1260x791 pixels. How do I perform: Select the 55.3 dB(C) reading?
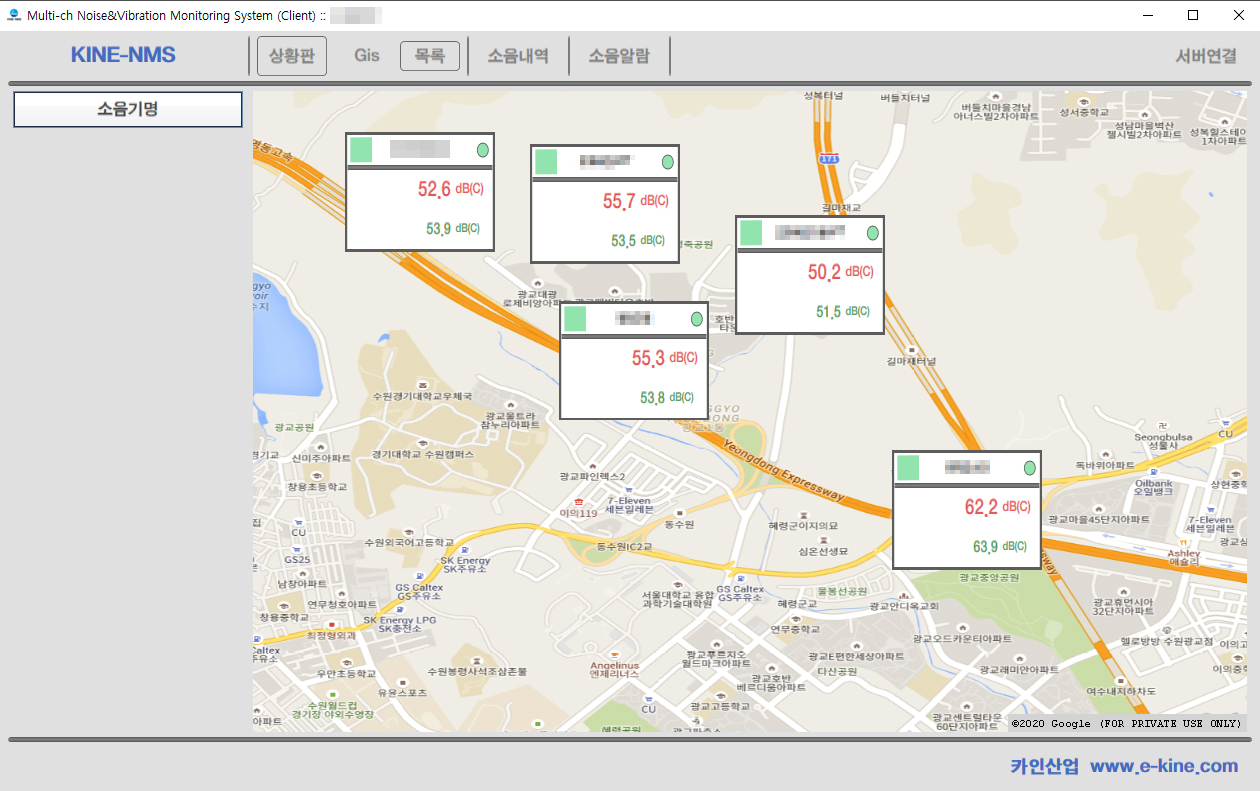coord(664,358)
